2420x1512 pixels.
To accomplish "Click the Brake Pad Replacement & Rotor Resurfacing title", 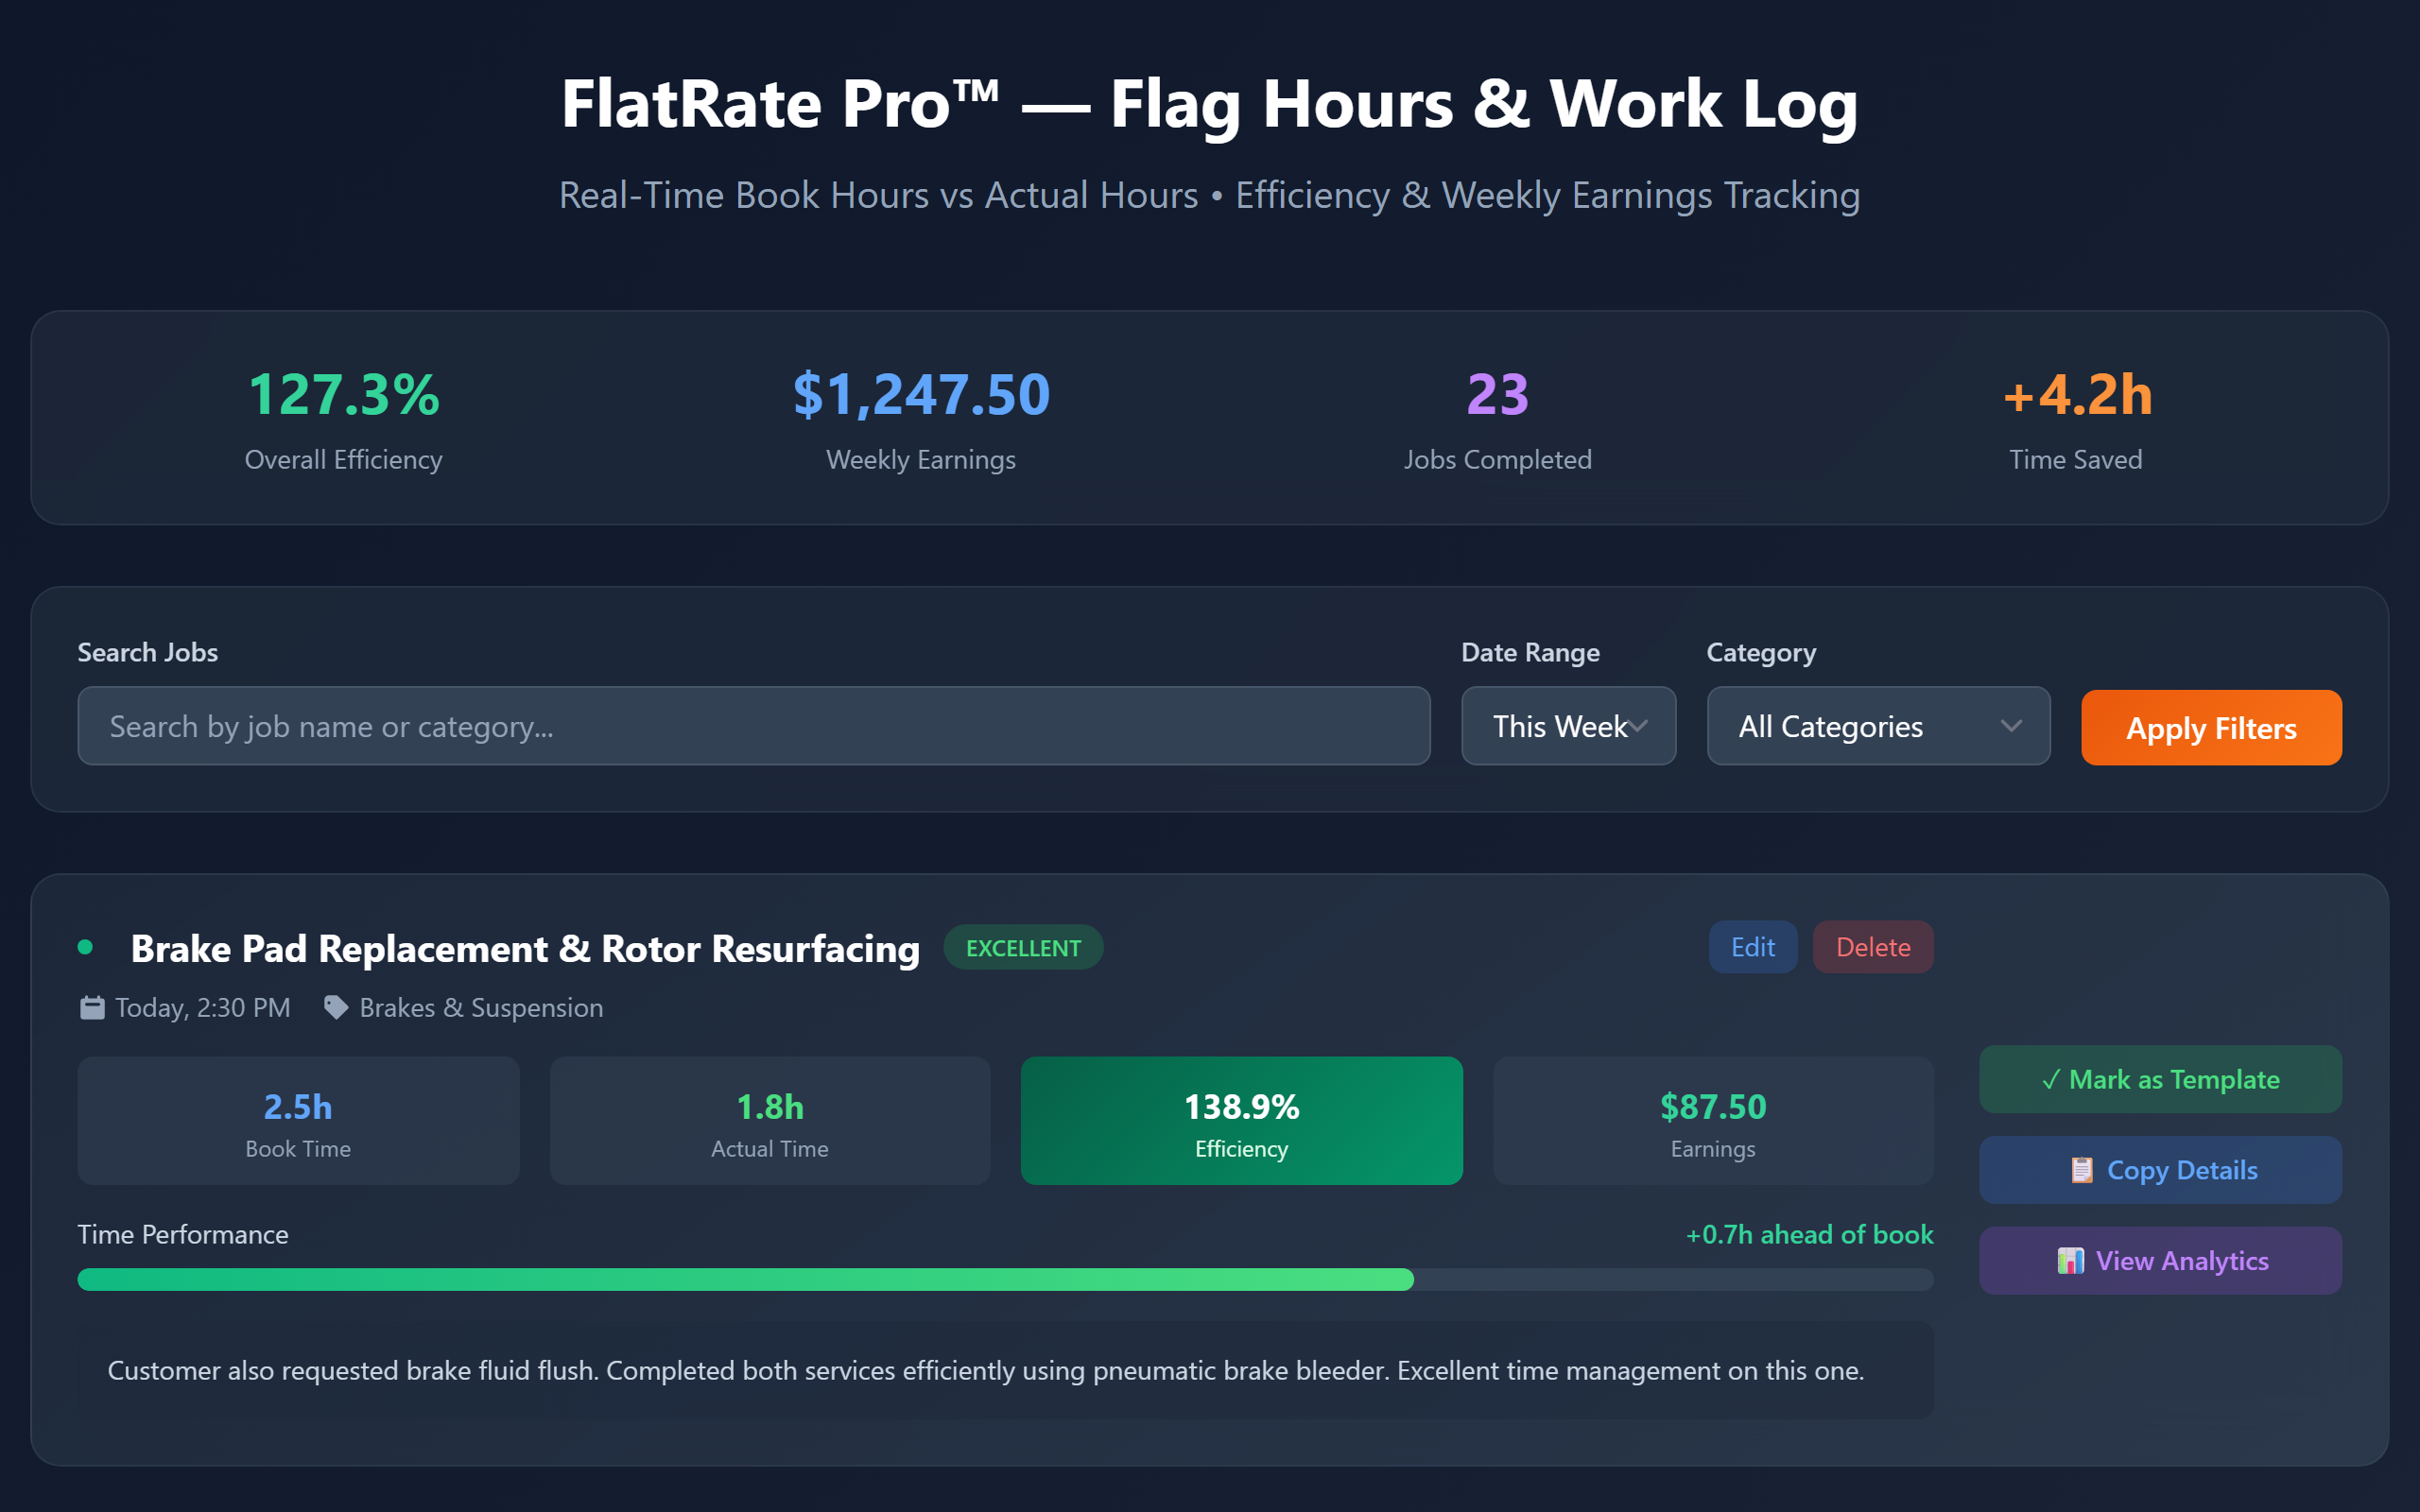I will point(525,949).
